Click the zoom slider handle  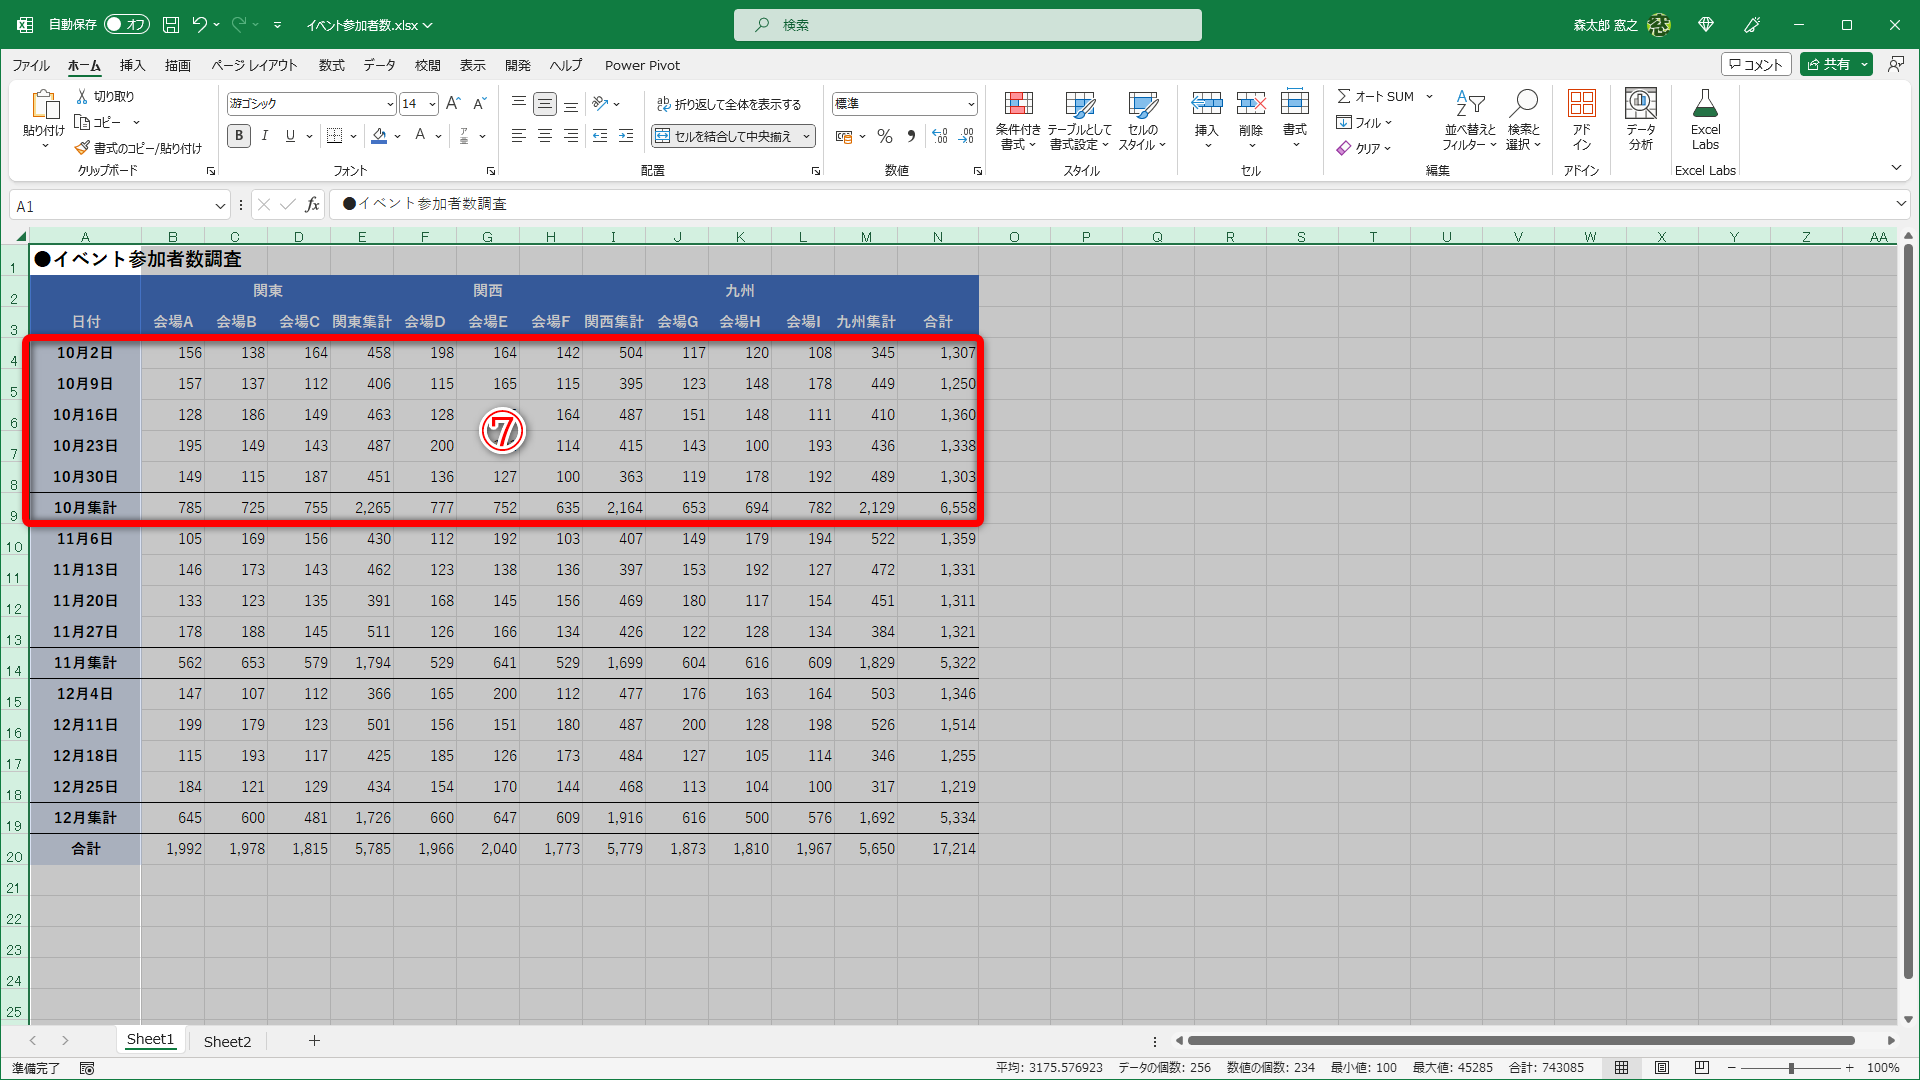click(1791, 1068)
